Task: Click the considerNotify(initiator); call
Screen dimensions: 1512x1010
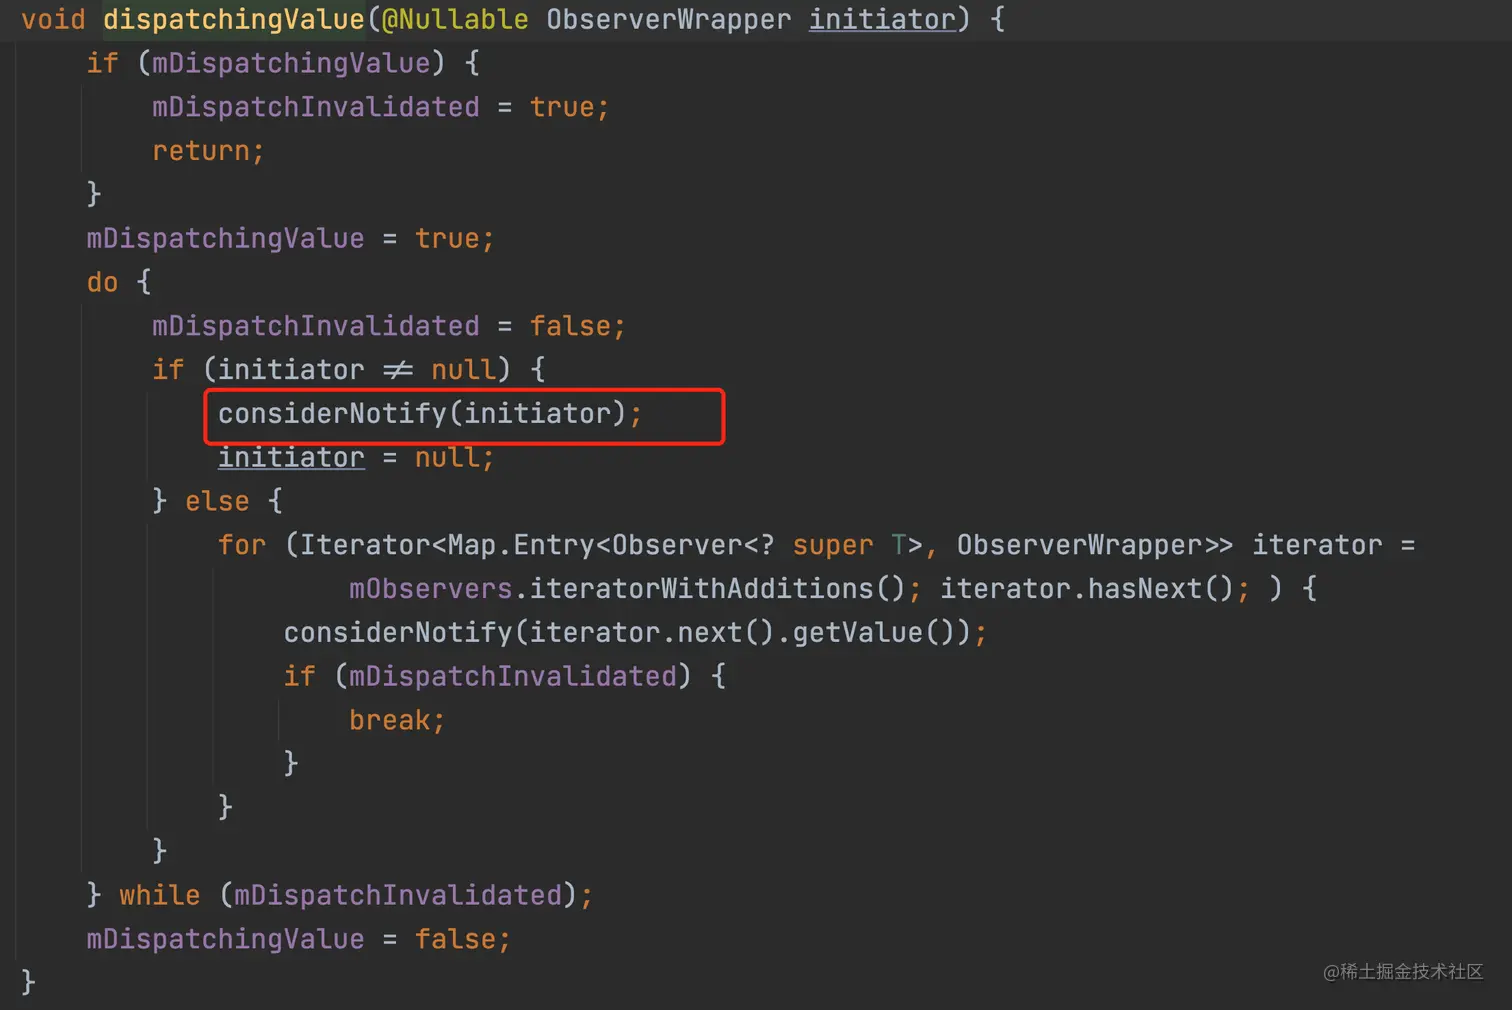Action: (x=430, y=414)
